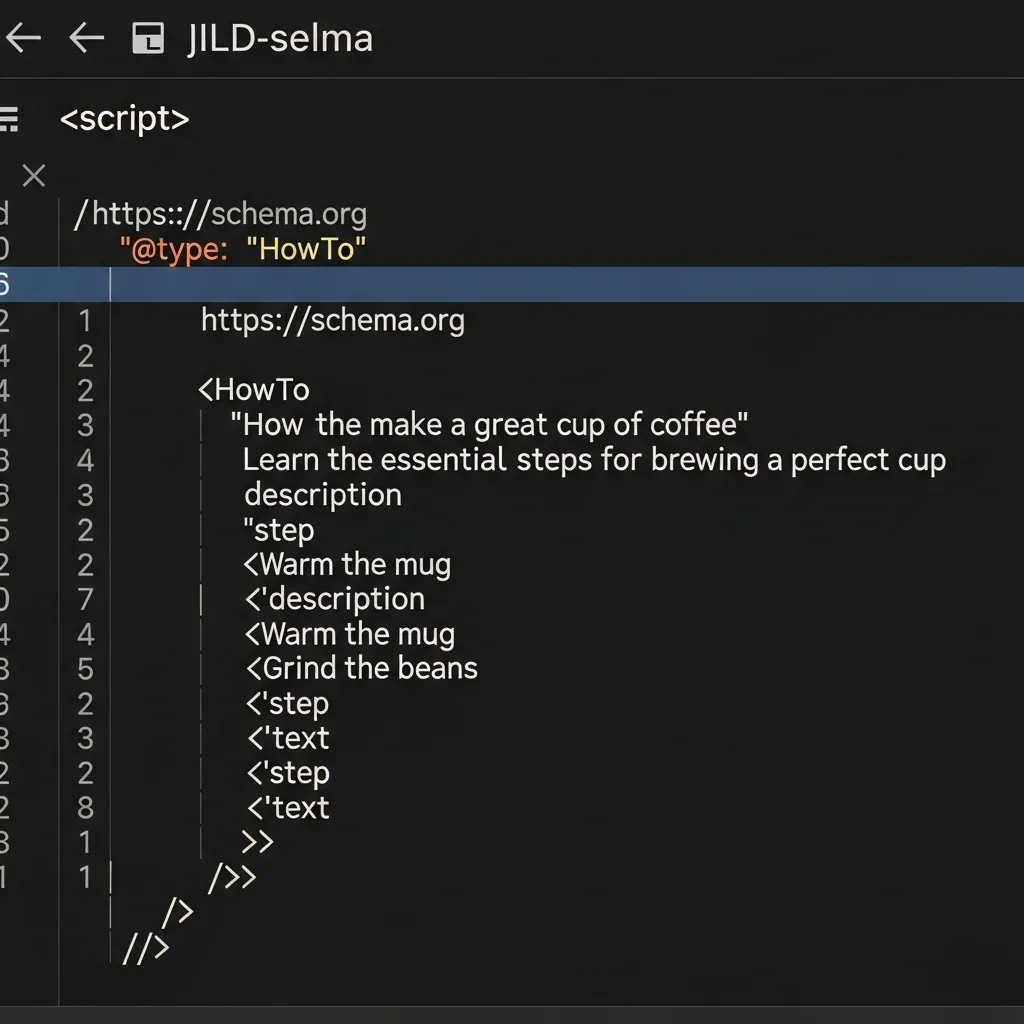1024x1024 pixels.
Task: Click the script tag header
Action: (x=124, y=119)
